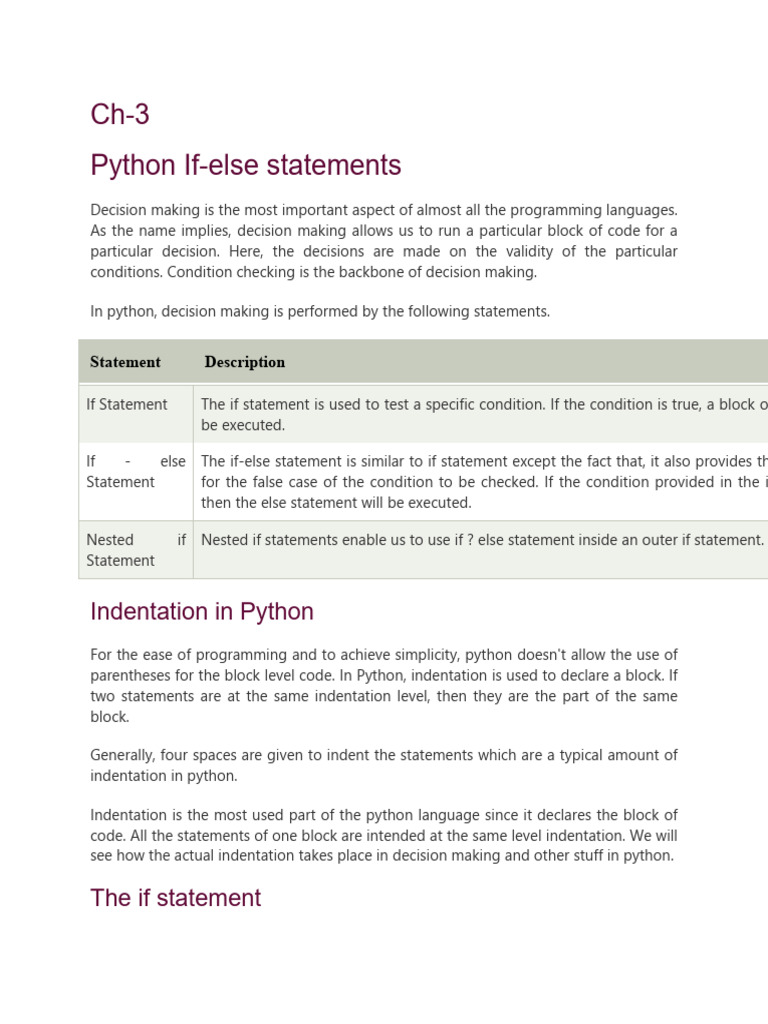The height and width of the screenshot is (1024, 768).
Task: Select the "Nested if Statement" table cell
Action: [x=136, y=550]
